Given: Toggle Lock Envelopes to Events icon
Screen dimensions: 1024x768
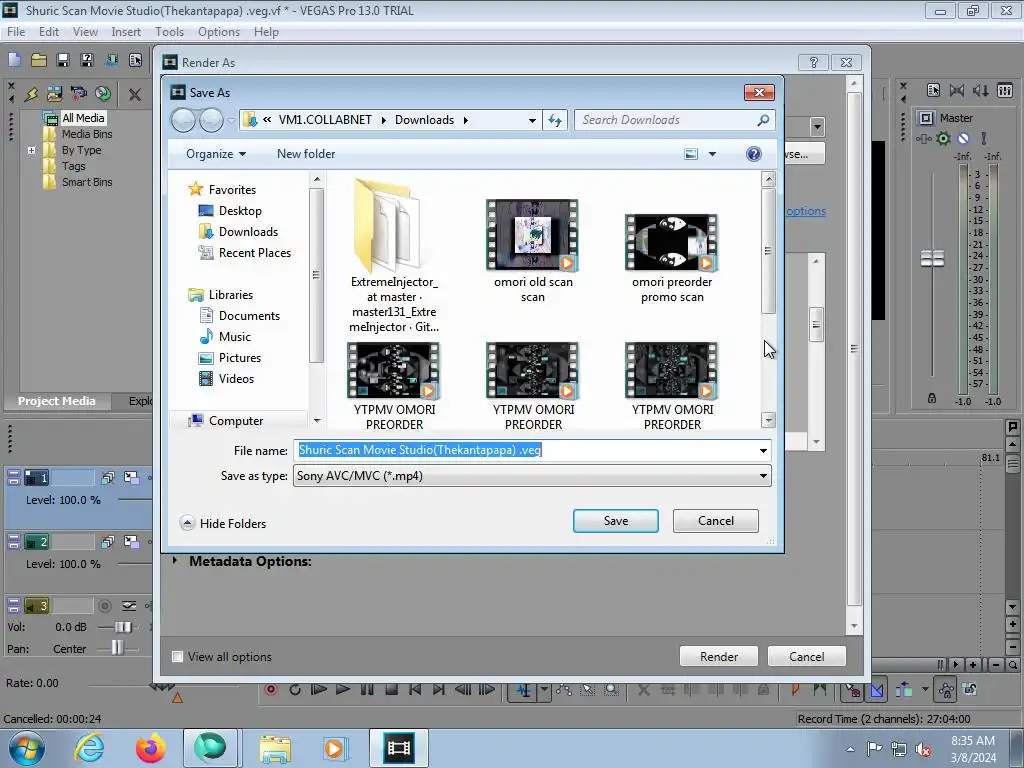Looking at the screenshot, I should pyautogui.click(x=946, y=689).
